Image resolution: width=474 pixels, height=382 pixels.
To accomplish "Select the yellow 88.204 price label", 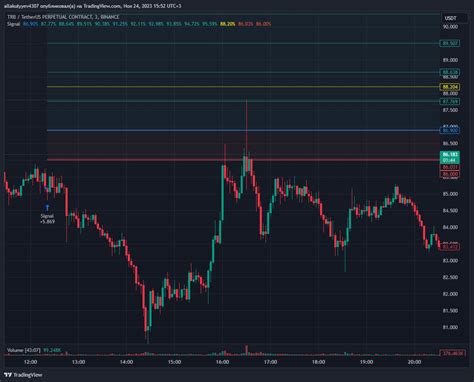I will point(450,87).
